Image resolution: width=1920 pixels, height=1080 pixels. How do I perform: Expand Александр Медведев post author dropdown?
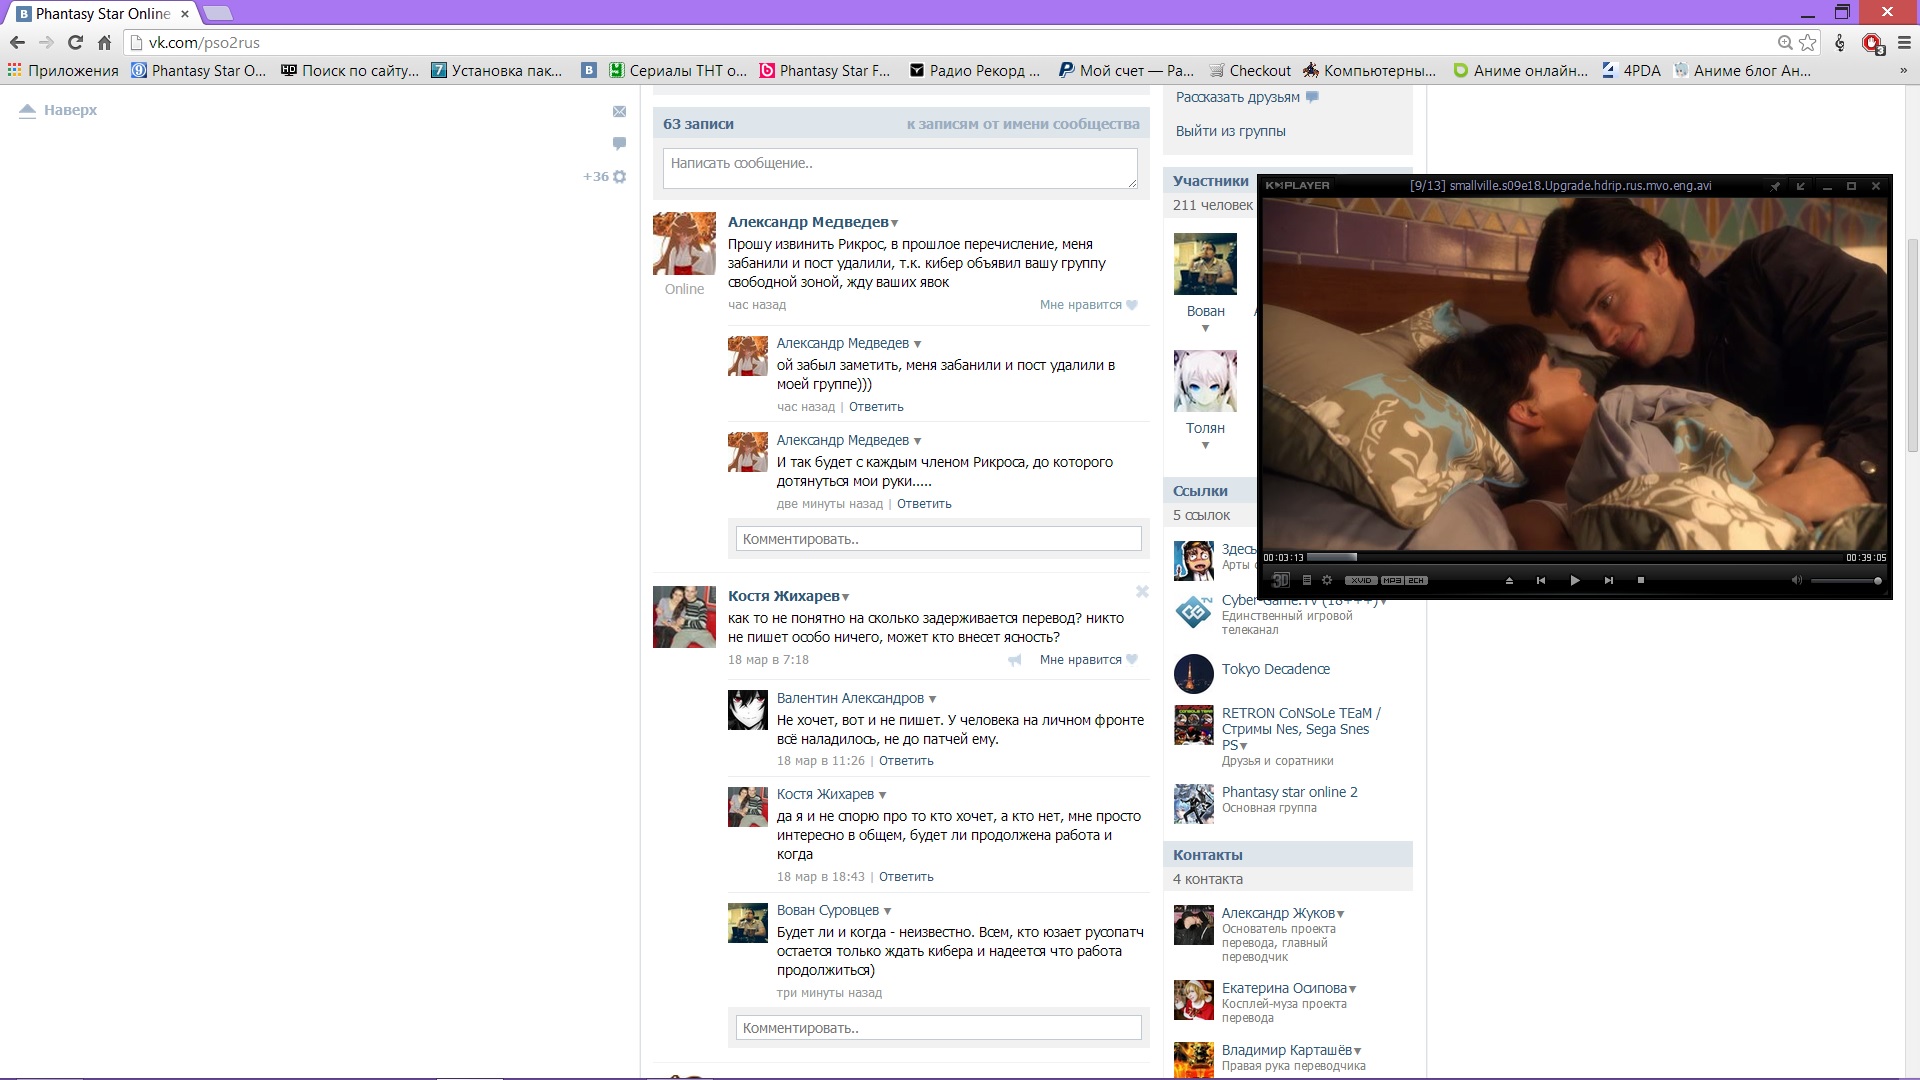pyautogui.click(x=895, y=223)
